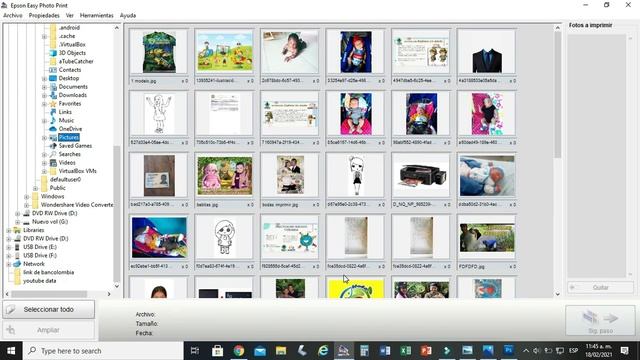This screenshot has height=360, width=640.
Task: Click the folder tree horizontal scrollbar
Action: click(49, 294)
